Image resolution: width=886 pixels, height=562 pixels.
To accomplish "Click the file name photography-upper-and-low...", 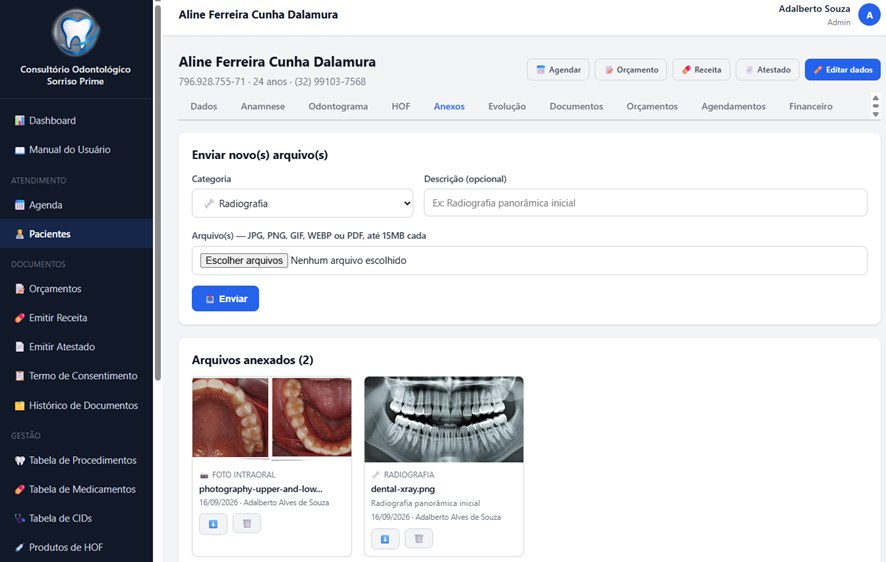I will (260, 489).
